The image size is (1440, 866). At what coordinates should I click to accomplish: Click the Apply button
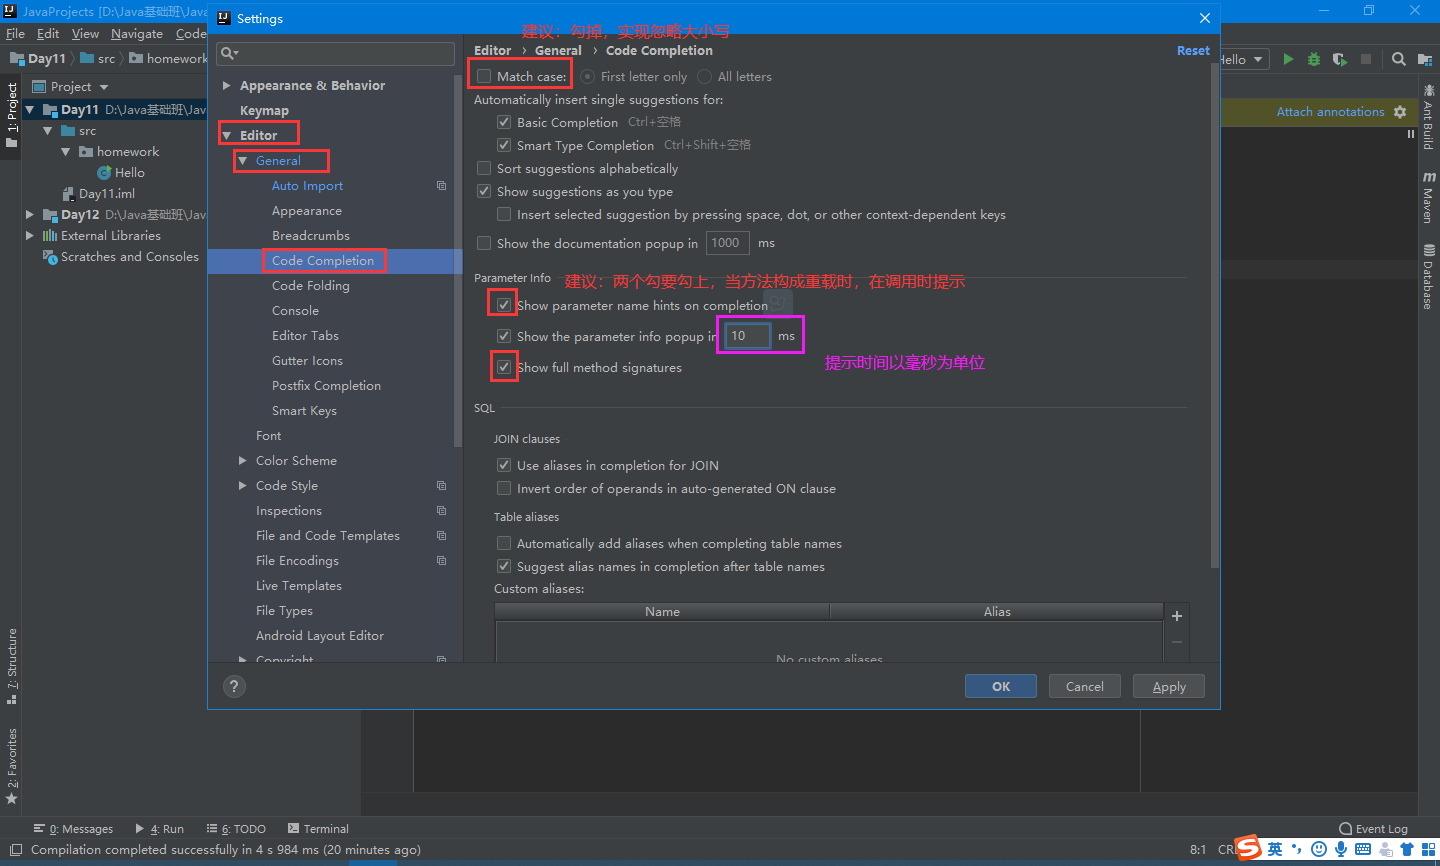click(1169, 686)
